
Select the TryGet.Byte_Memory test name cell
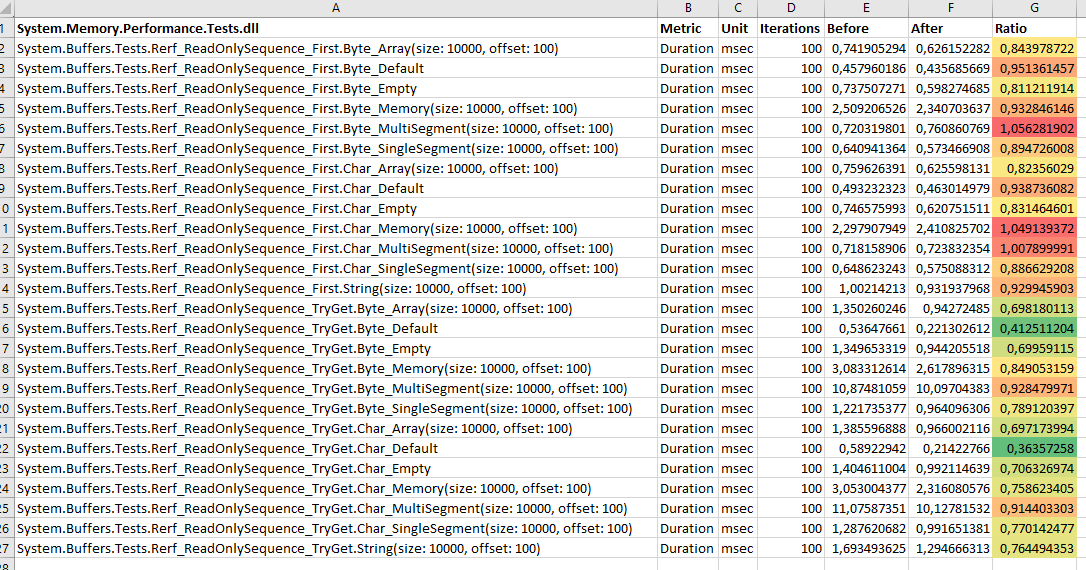point(336,368)
